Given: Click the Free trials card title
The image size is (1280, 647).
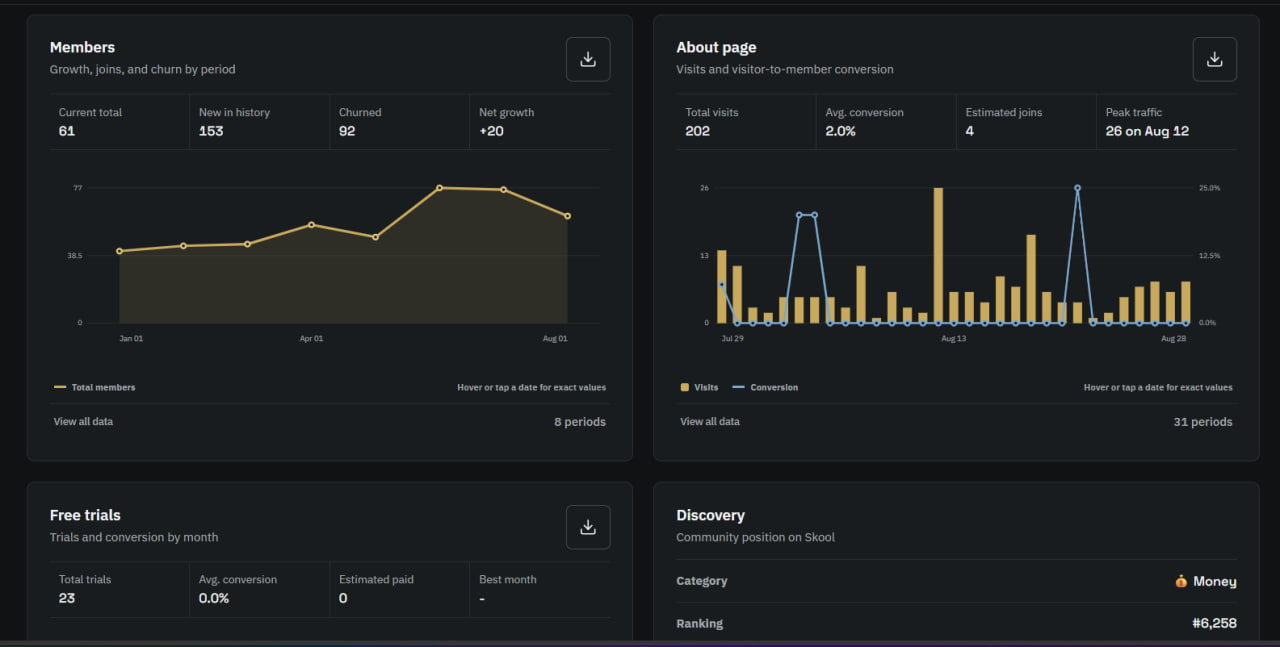Looking at the screenshot, I should (85, 515).
